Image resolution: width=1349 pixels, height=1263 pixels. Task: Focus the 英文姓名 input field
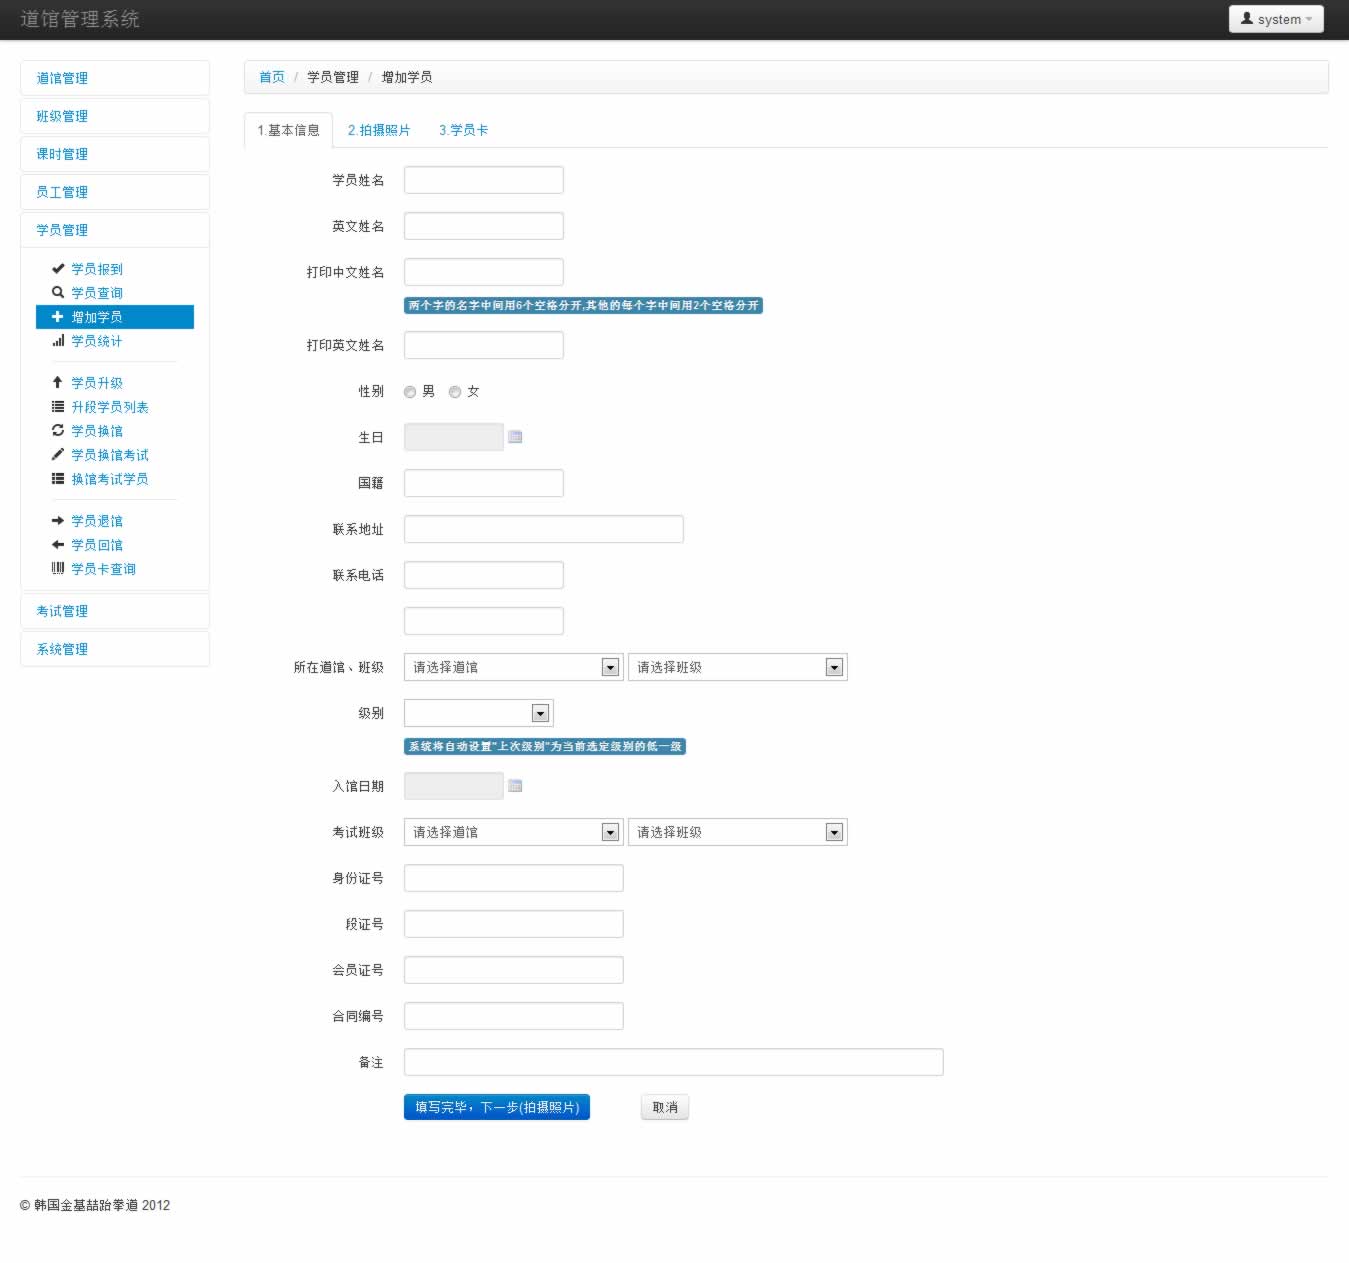(484, 226)
